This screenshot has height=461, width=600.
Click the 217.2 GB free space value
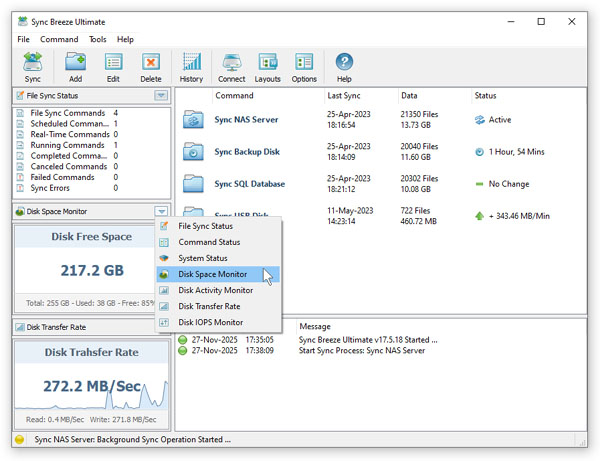point(92,270)
